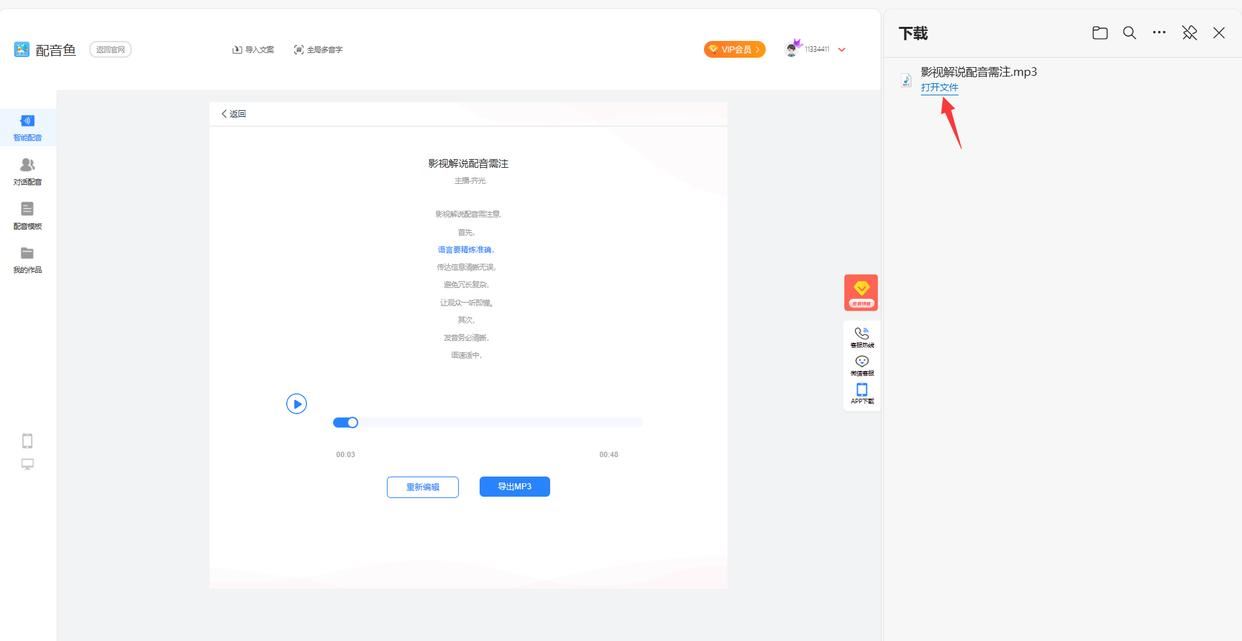Screen dimensions: 1242x641
Task: Search downloads with the magnifier icon
Action: click(1129, 33)
